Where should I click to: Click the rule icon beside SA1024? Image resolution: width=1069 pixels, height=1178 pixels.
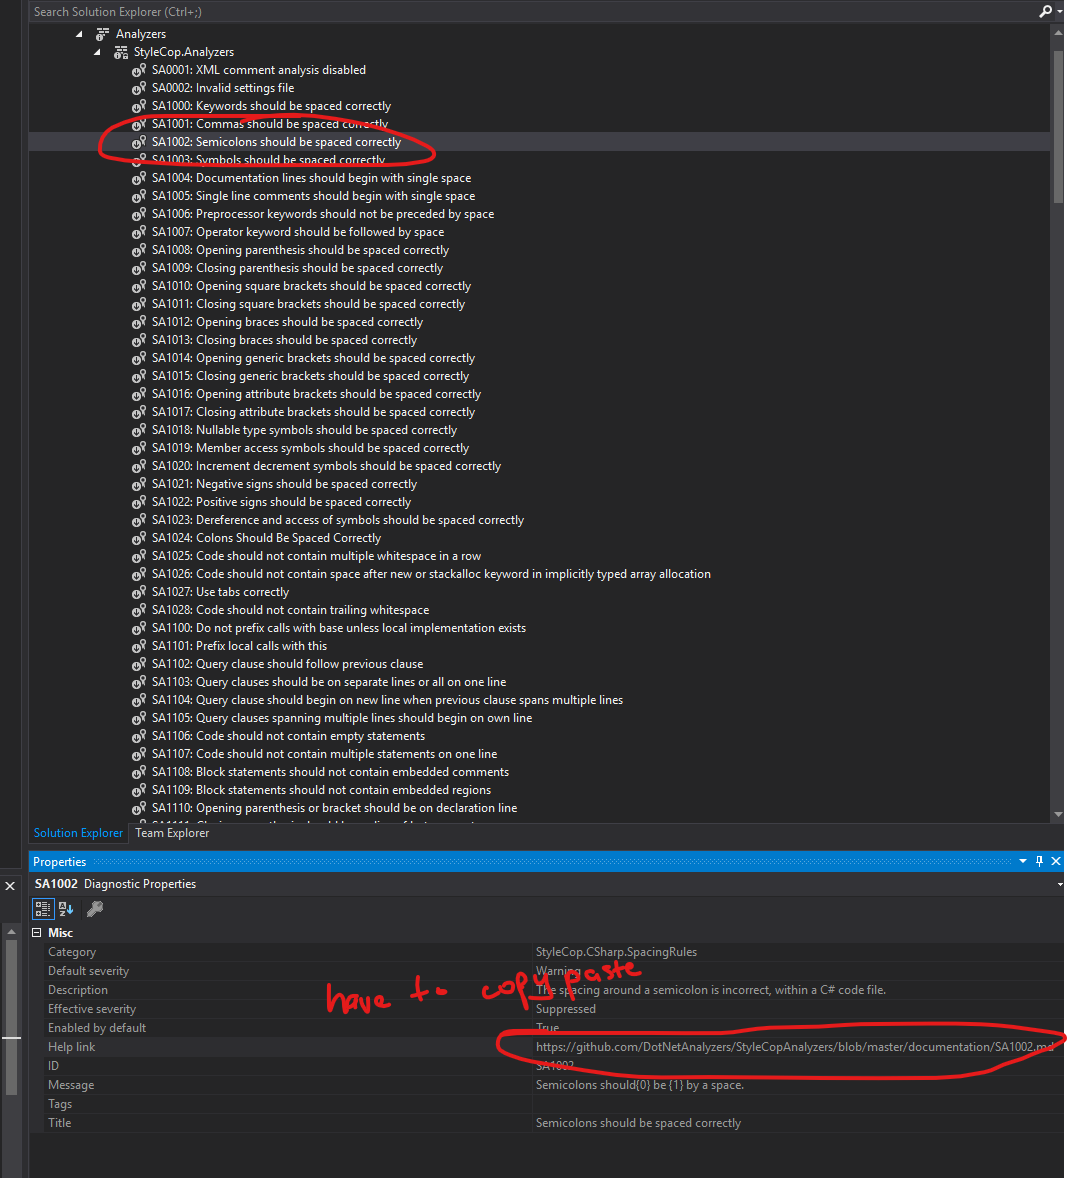pos(139,539)
